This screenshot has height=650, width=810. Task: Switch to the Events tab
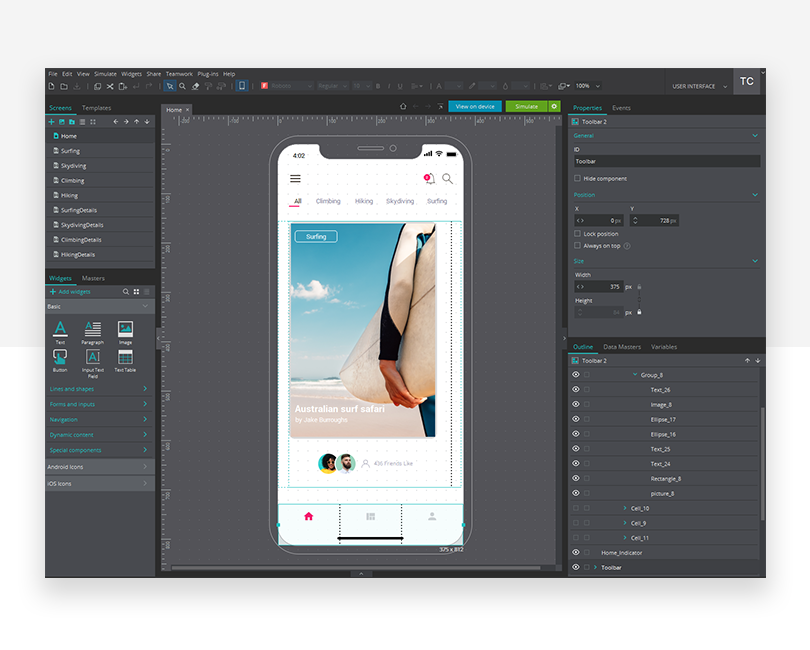click(621, 108)
